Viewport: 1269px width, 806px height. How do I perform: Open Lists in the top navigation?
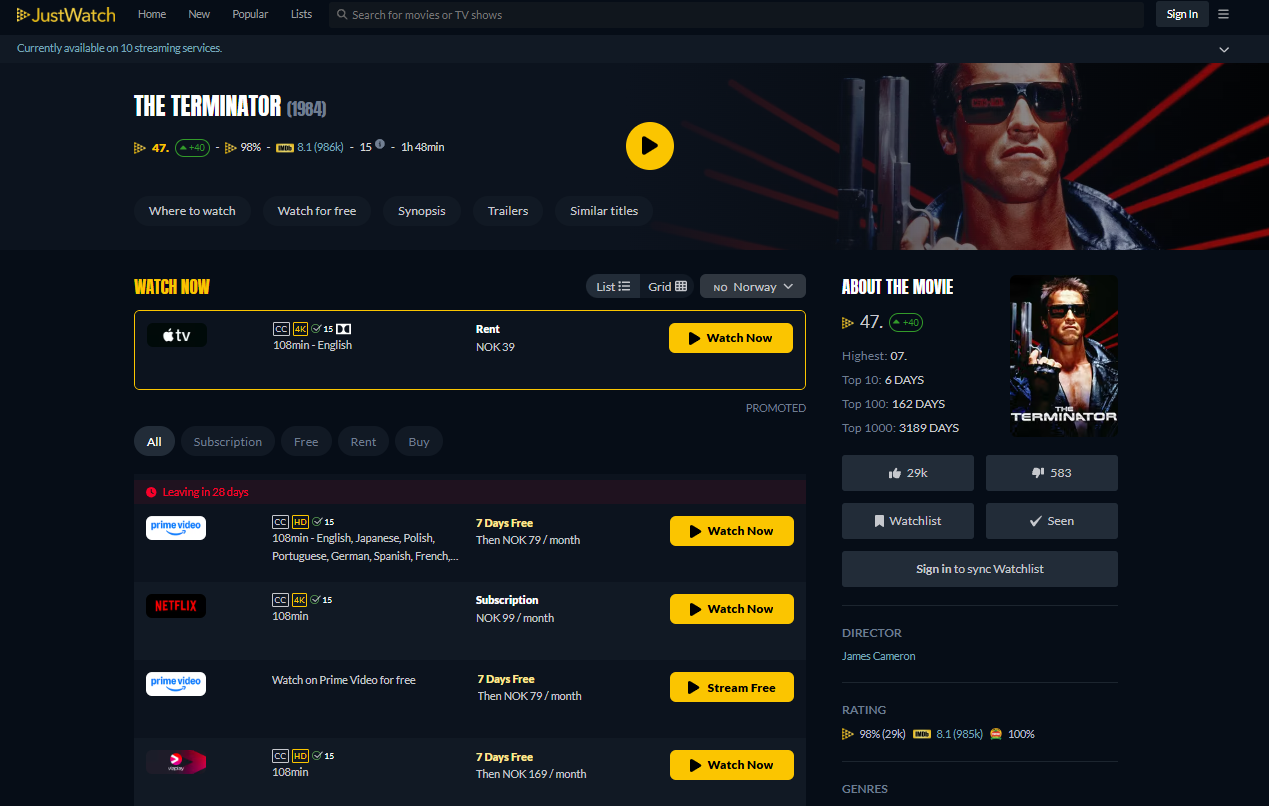click(x=301, y=14)
